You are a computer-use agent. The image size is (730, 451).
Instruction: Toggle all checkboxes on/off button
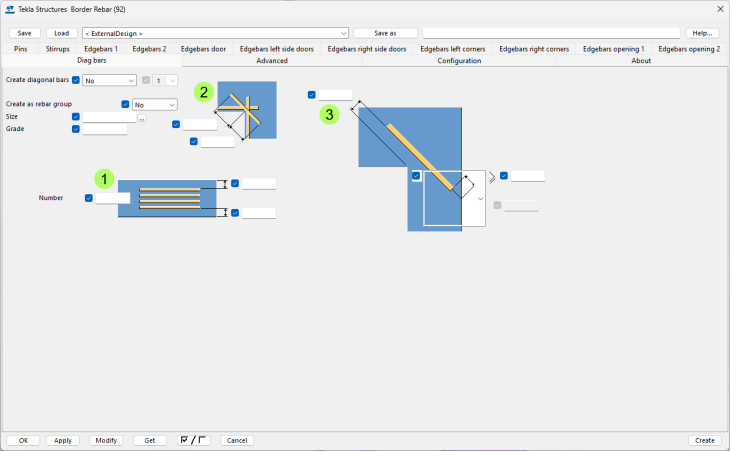point(194,440)
